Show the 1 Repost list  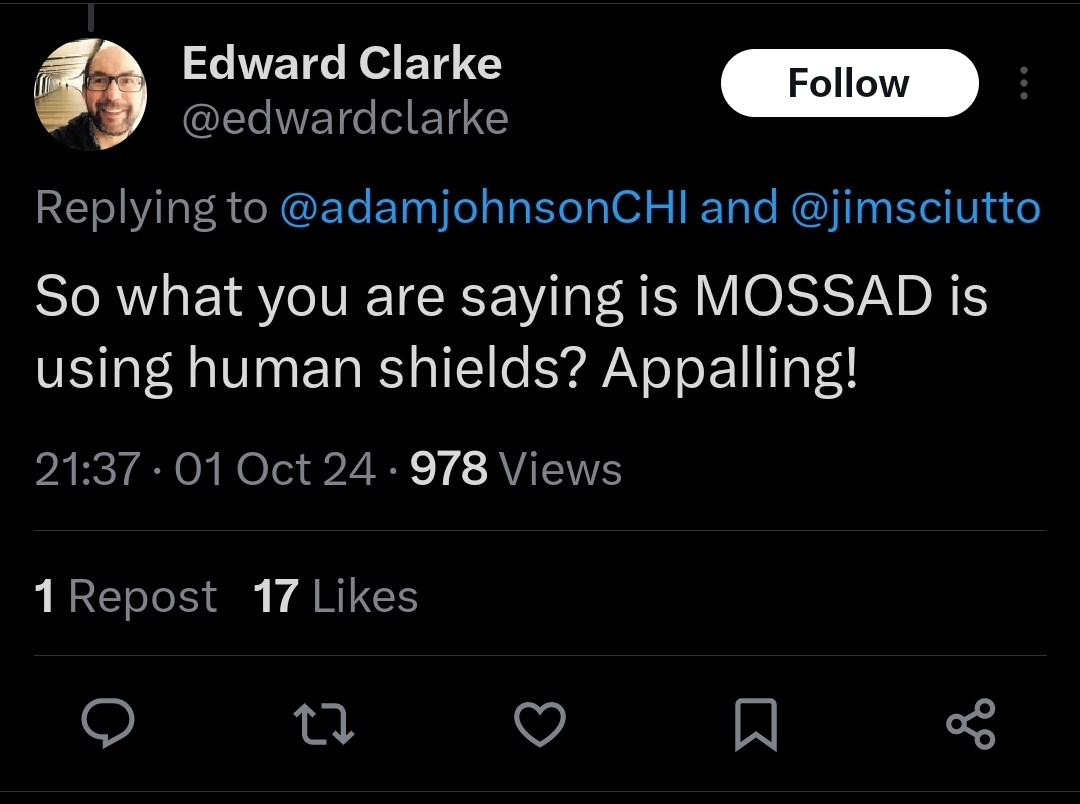point(125,596)
